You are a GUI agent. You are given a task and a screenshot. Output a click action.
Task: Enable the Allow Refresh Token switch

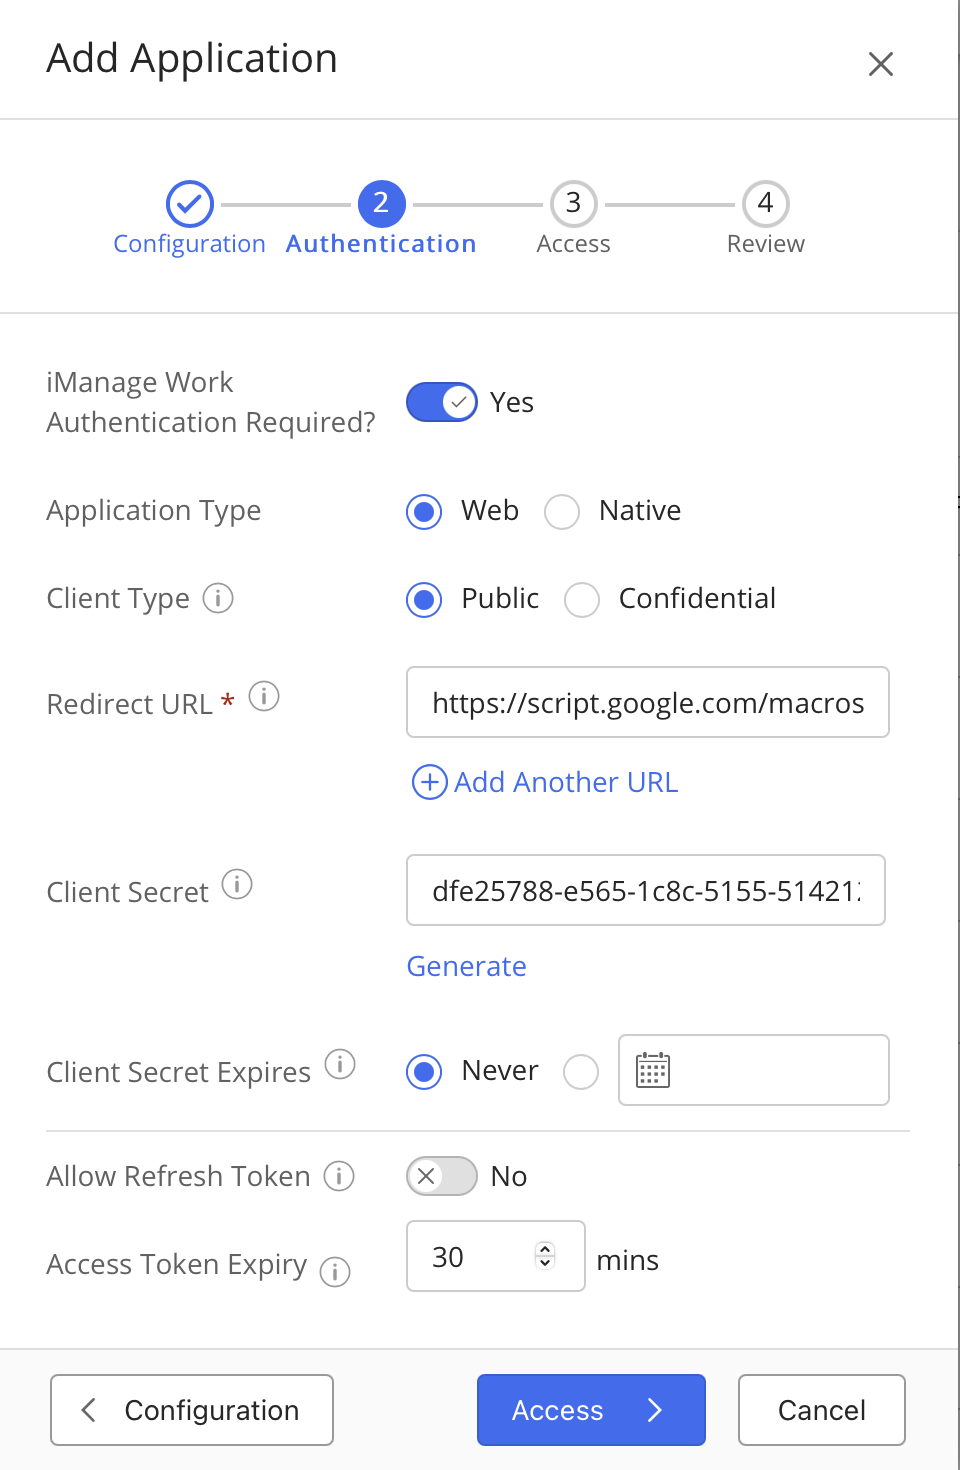pos(442,1176)
